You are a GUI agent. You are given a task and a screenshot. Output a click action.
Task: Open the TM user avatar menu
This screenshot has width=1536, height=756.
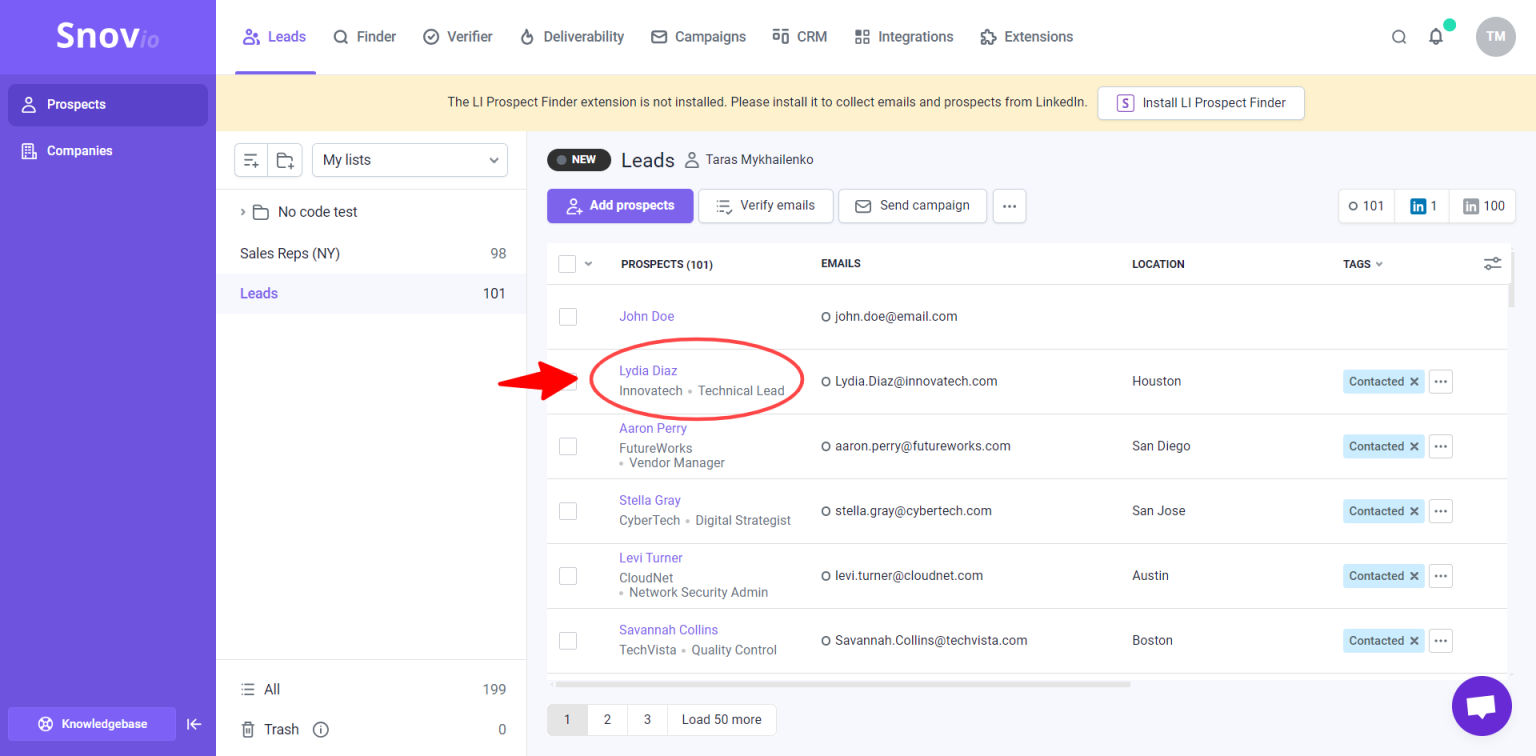[x=1495, y=37]
